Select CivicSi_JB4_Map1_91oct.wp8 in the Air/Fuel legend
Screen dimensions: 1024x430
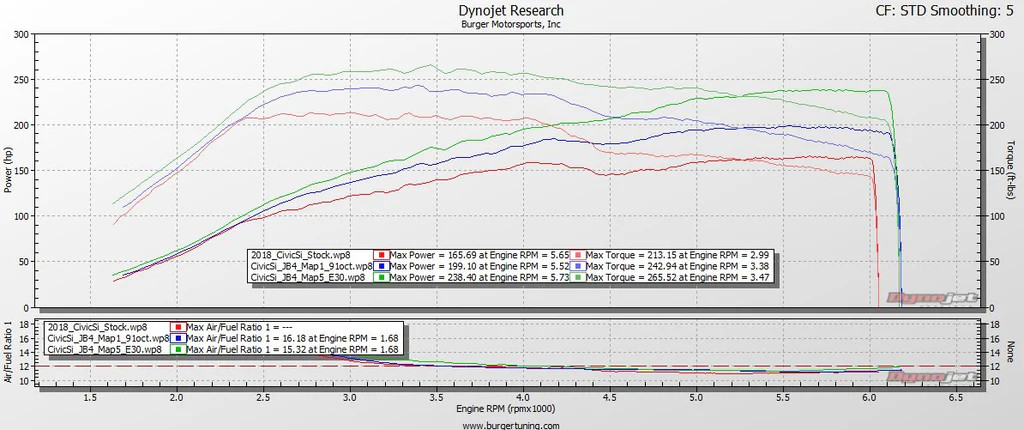[109, 338]
